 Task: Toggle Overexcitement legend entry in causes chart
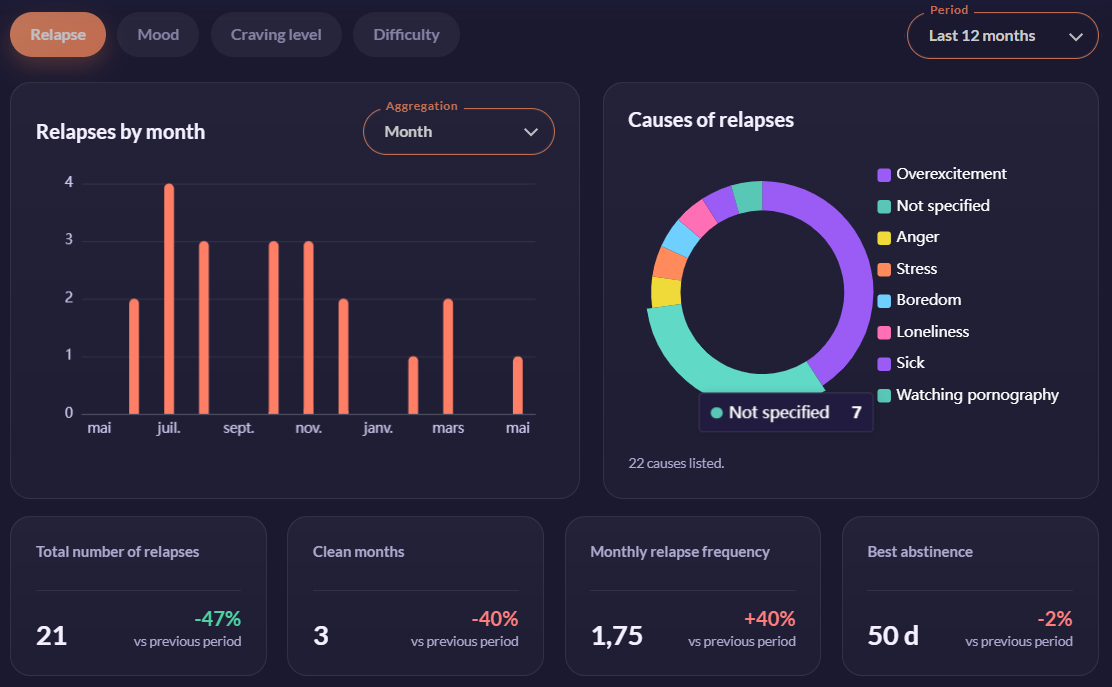943,174
